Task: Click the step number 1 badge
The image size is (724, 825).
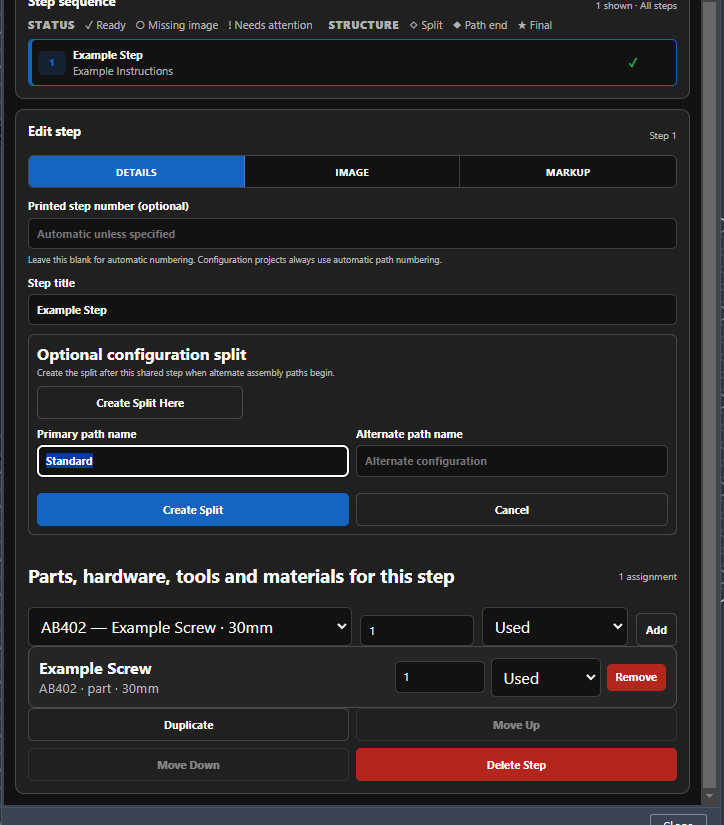Action: 52,63
